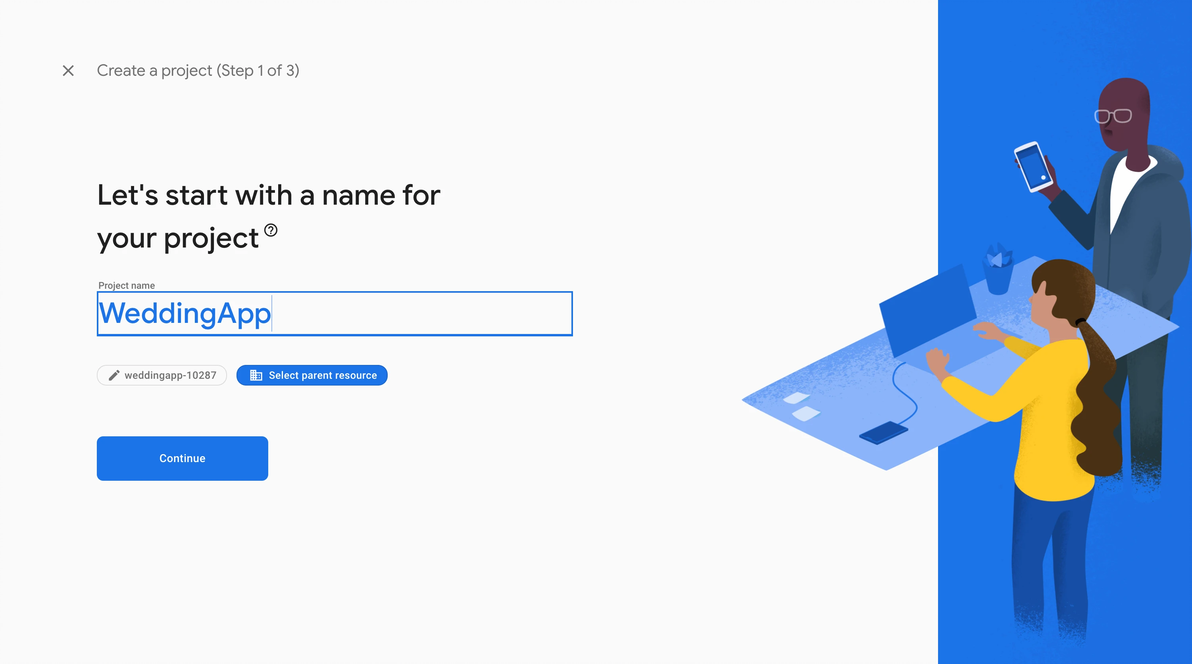This screenshot has height=664, width=1192.
Task: Click the white sticky notes on the desk
Action: [x=802, y=406]
